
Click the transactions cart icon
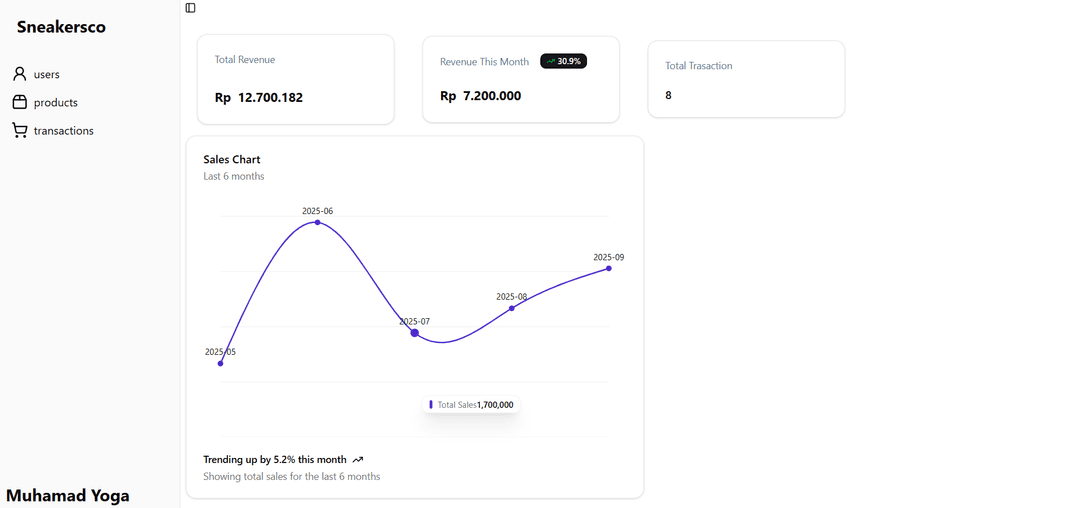(x=19, y=130)
